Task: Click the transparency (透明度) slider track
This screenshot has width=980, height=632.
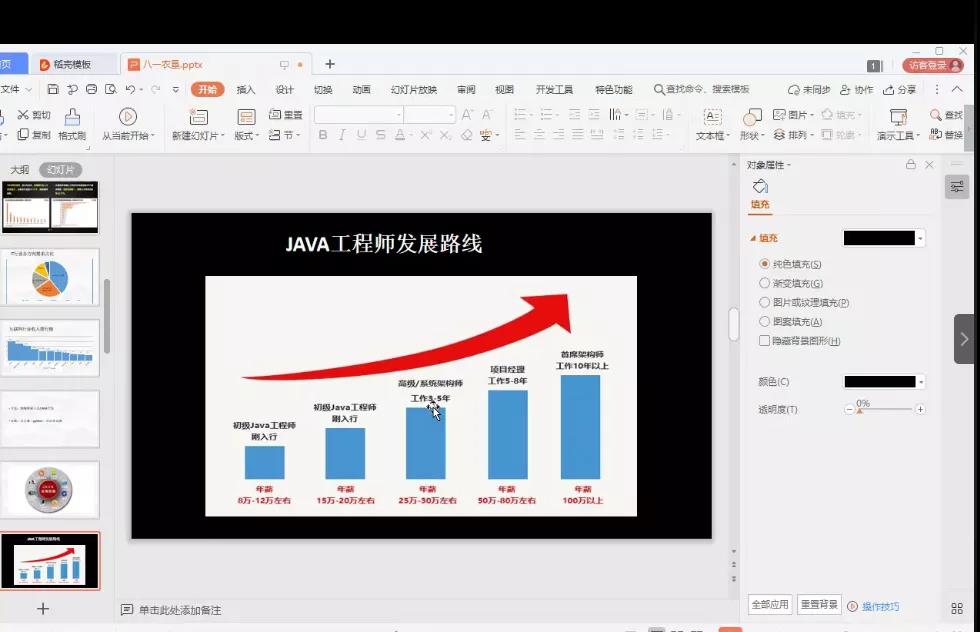Action: [885, 409]
